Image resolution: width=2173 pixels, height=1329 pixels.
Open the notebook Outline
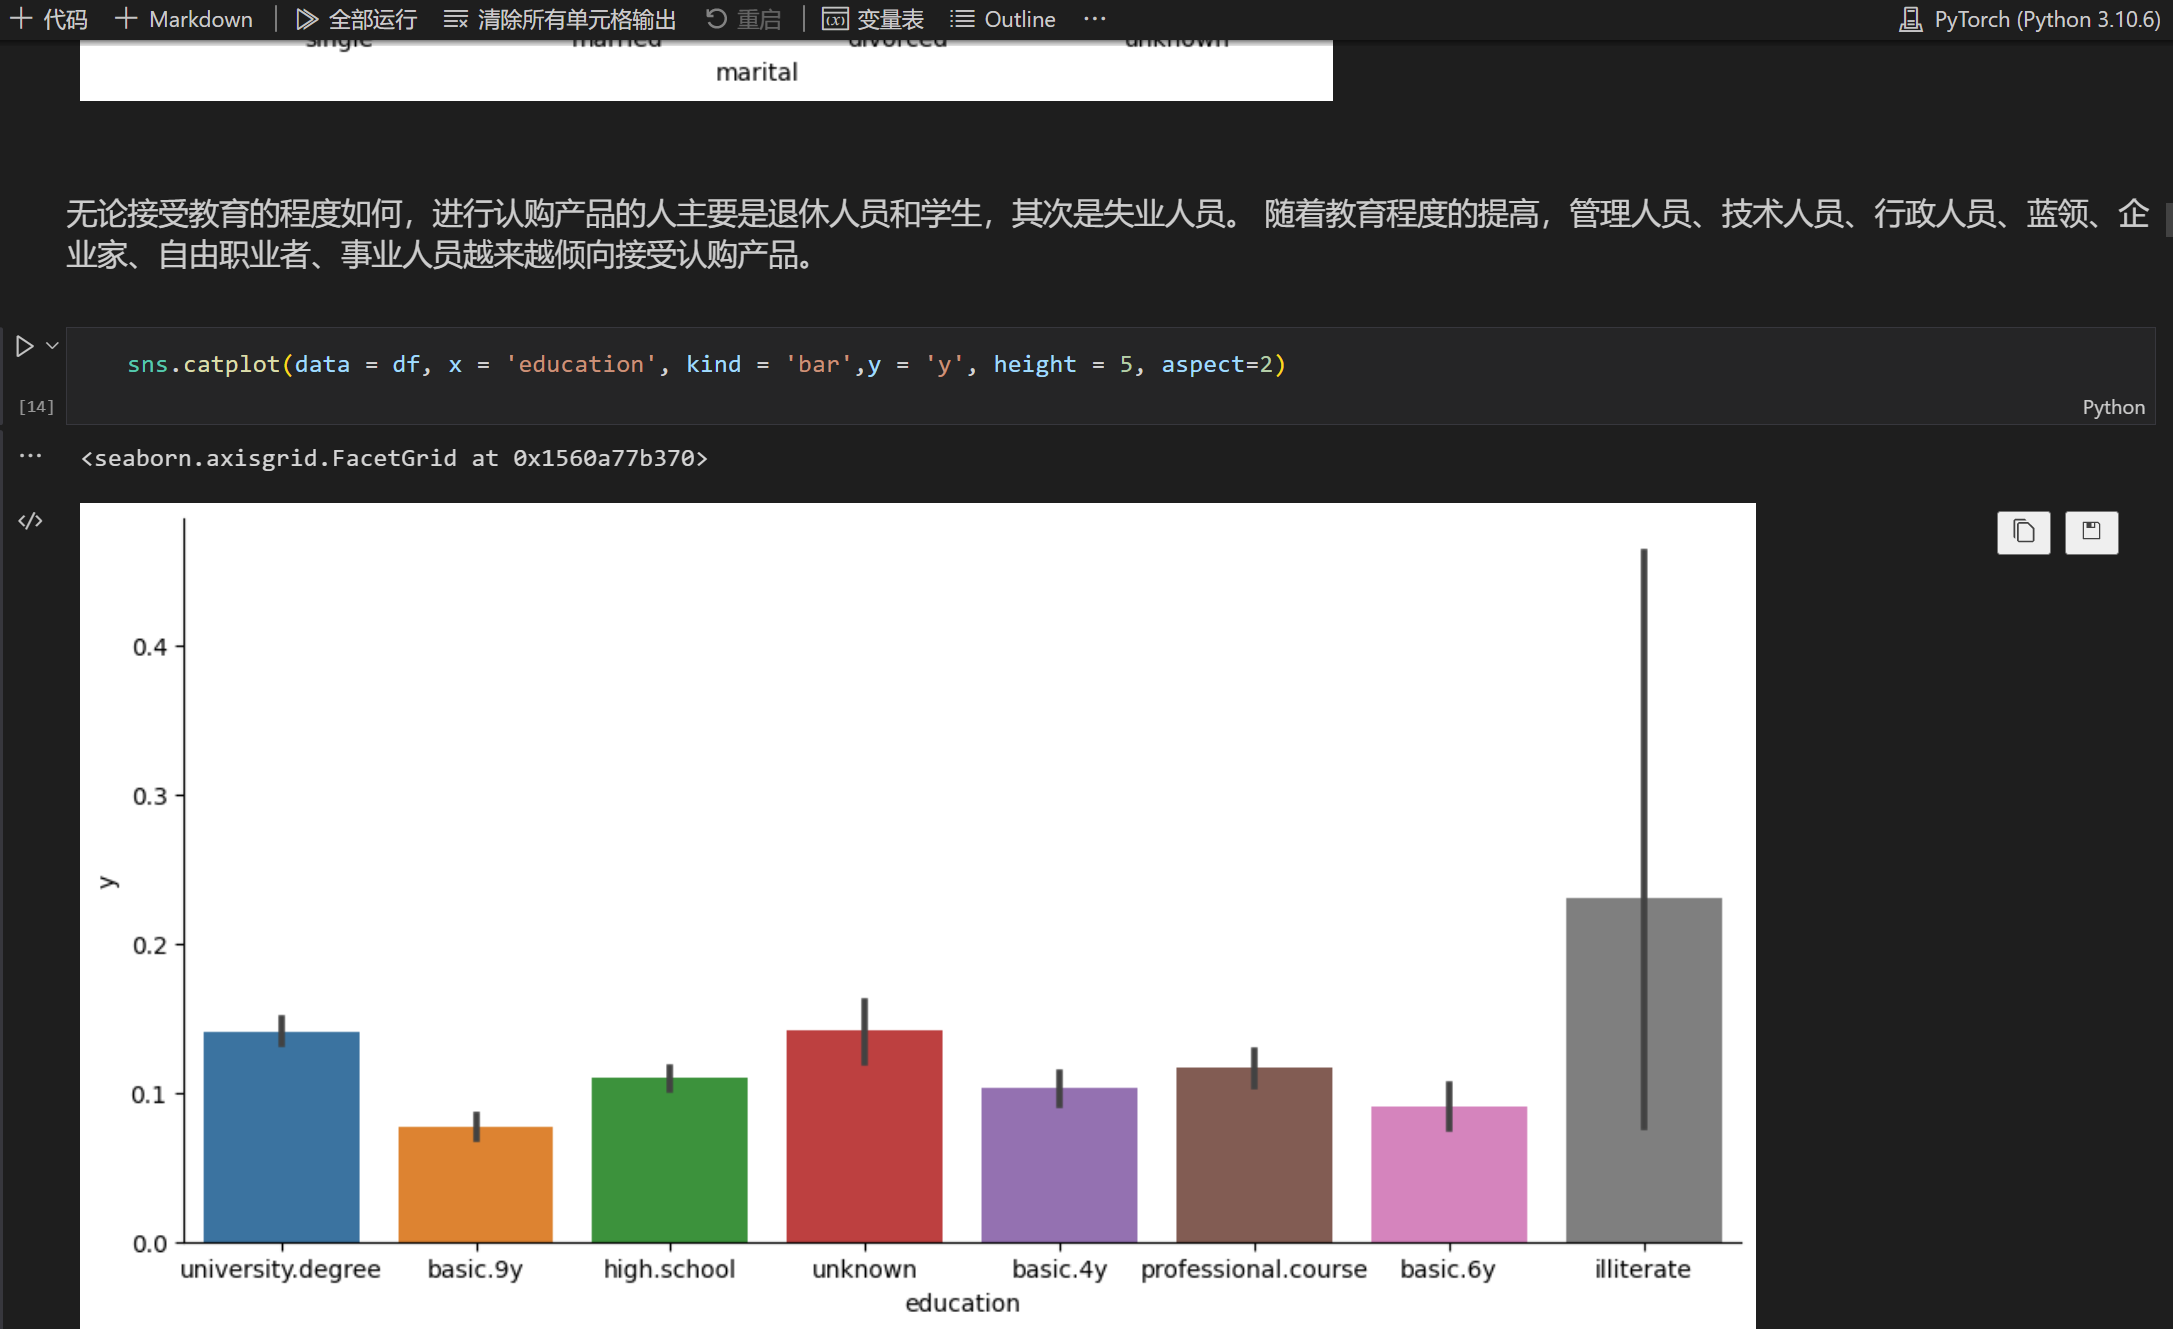click(1003, 19)
